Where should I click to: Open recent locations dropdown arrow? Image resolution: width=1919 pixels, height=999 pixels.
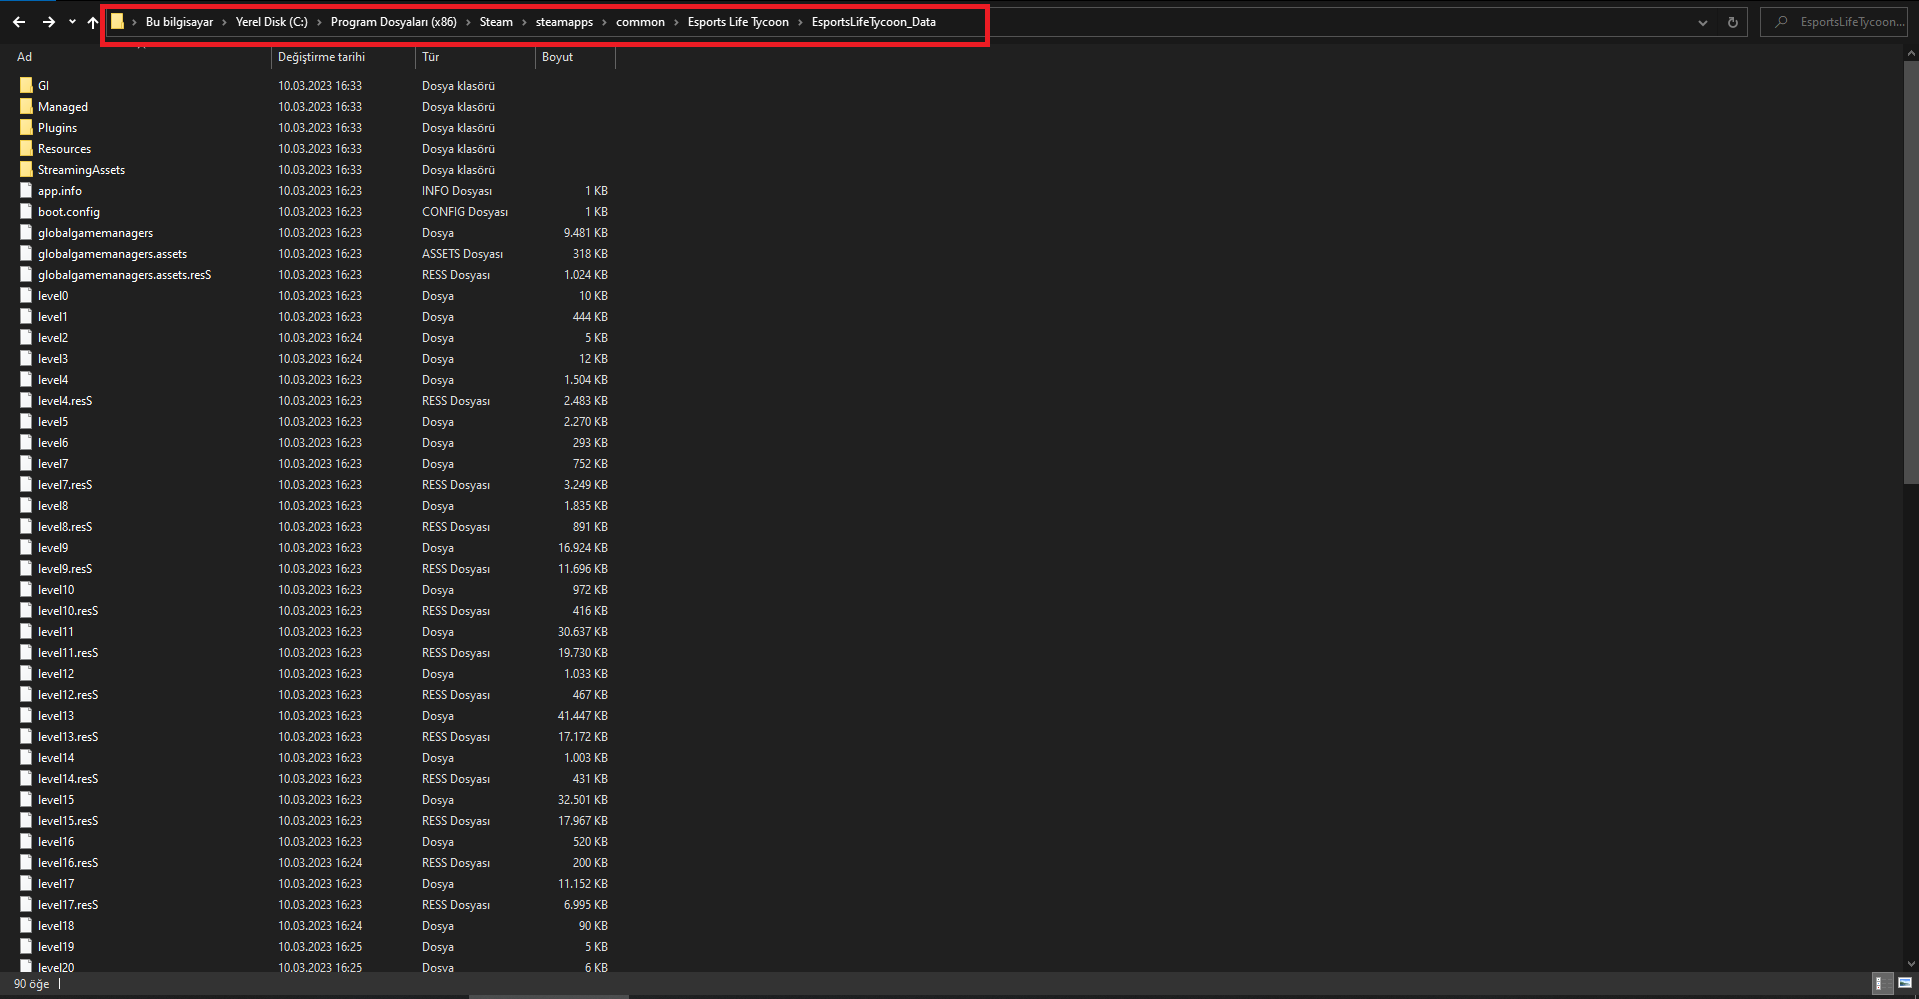[x=72, y=22]
